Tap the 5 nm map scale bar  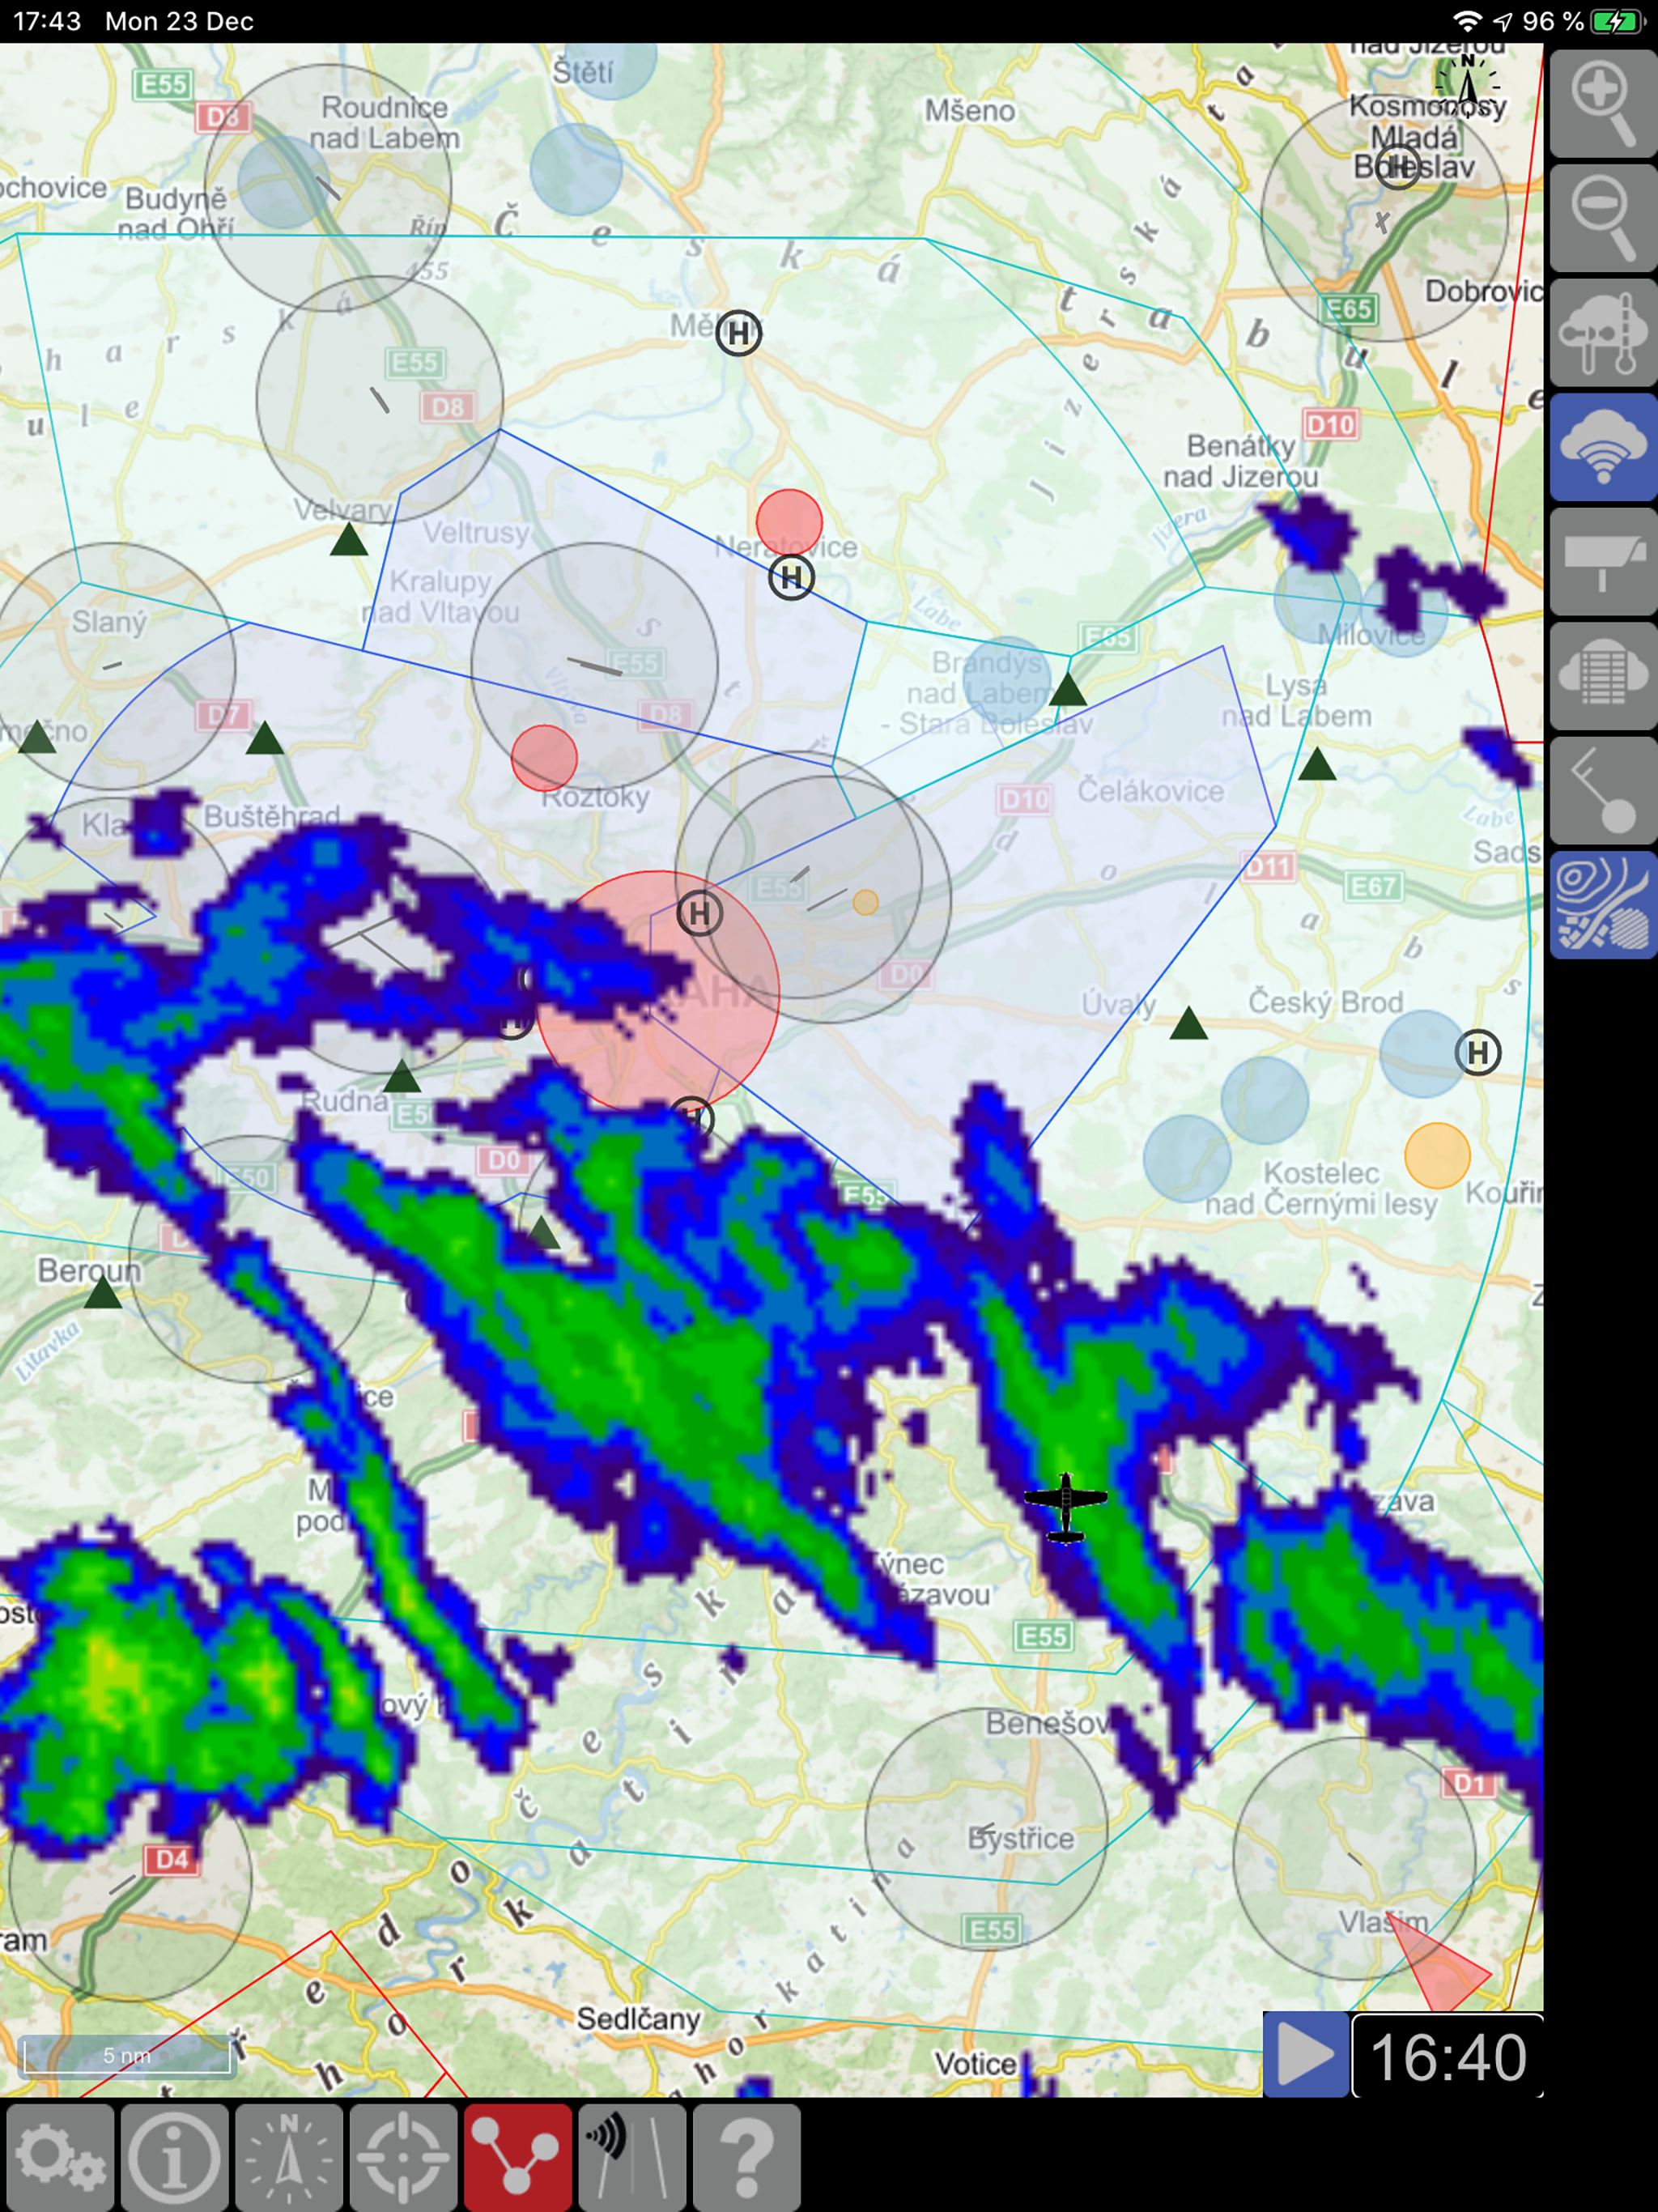point(128,2056)
